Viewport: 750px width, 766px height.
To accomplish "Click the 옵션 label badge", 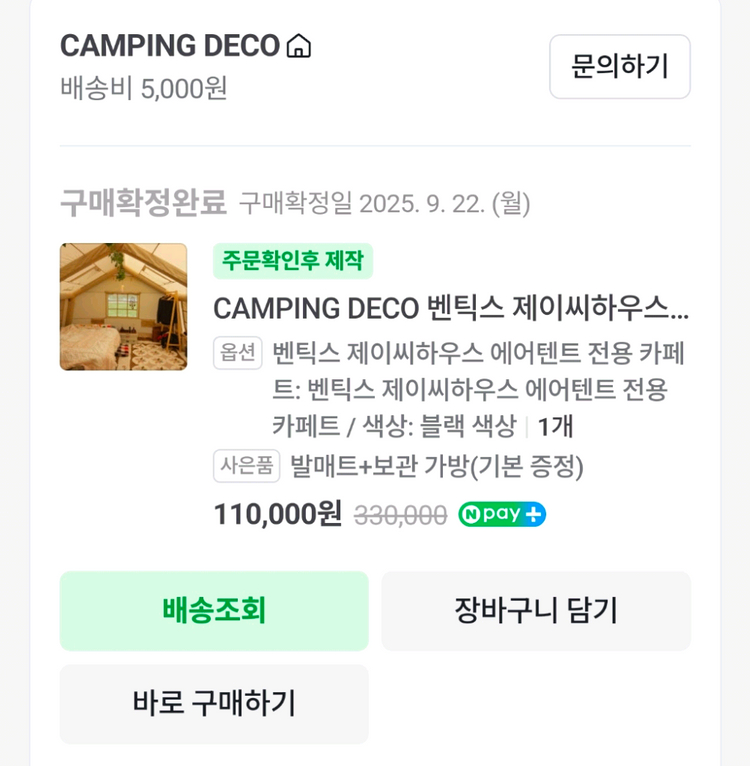I will pos(237,353).
